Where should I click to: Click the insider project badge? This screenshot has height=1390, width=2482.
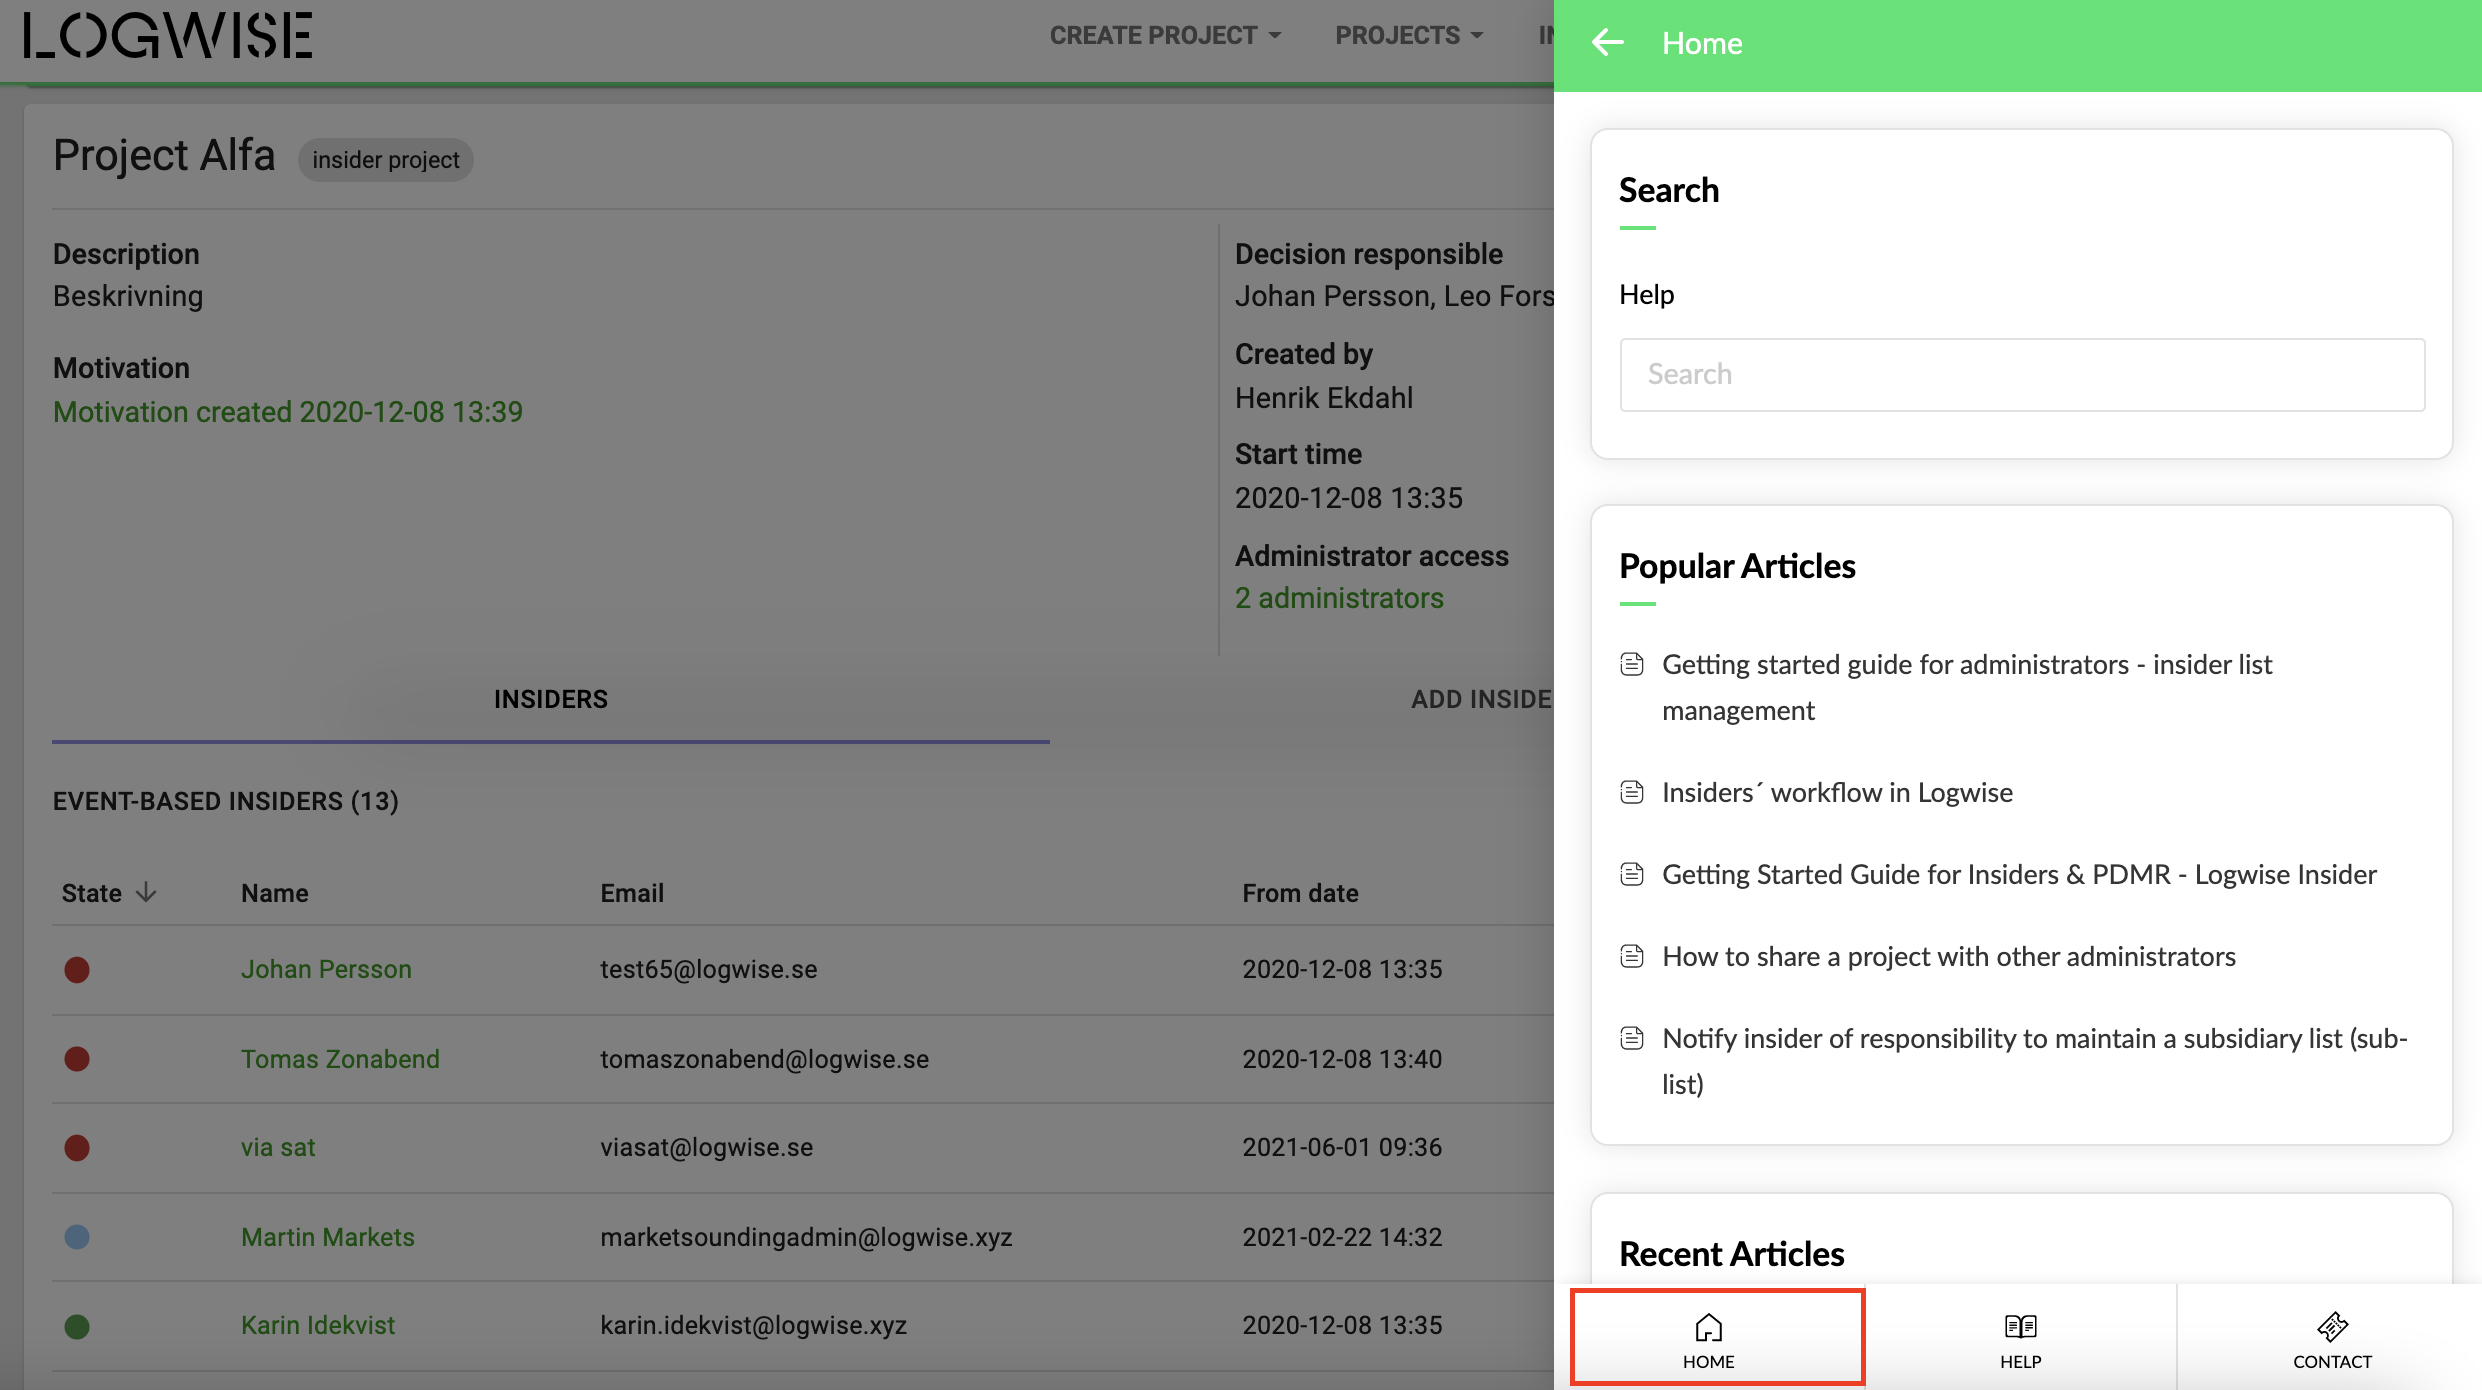(x=386, y=160)
